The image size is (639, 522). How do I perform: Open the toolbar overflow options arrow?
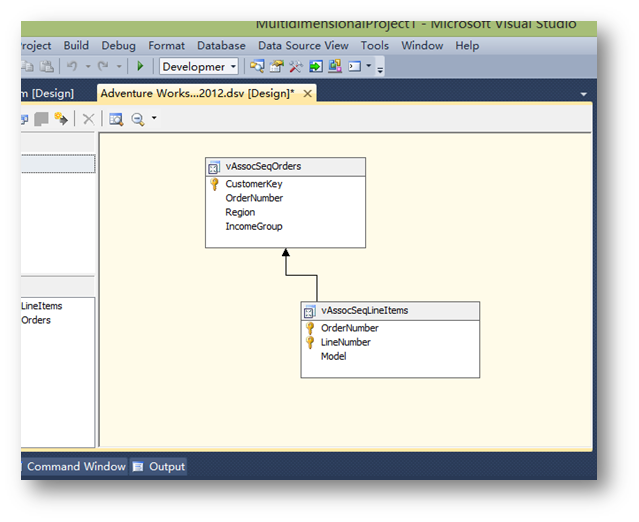[380, 70]
